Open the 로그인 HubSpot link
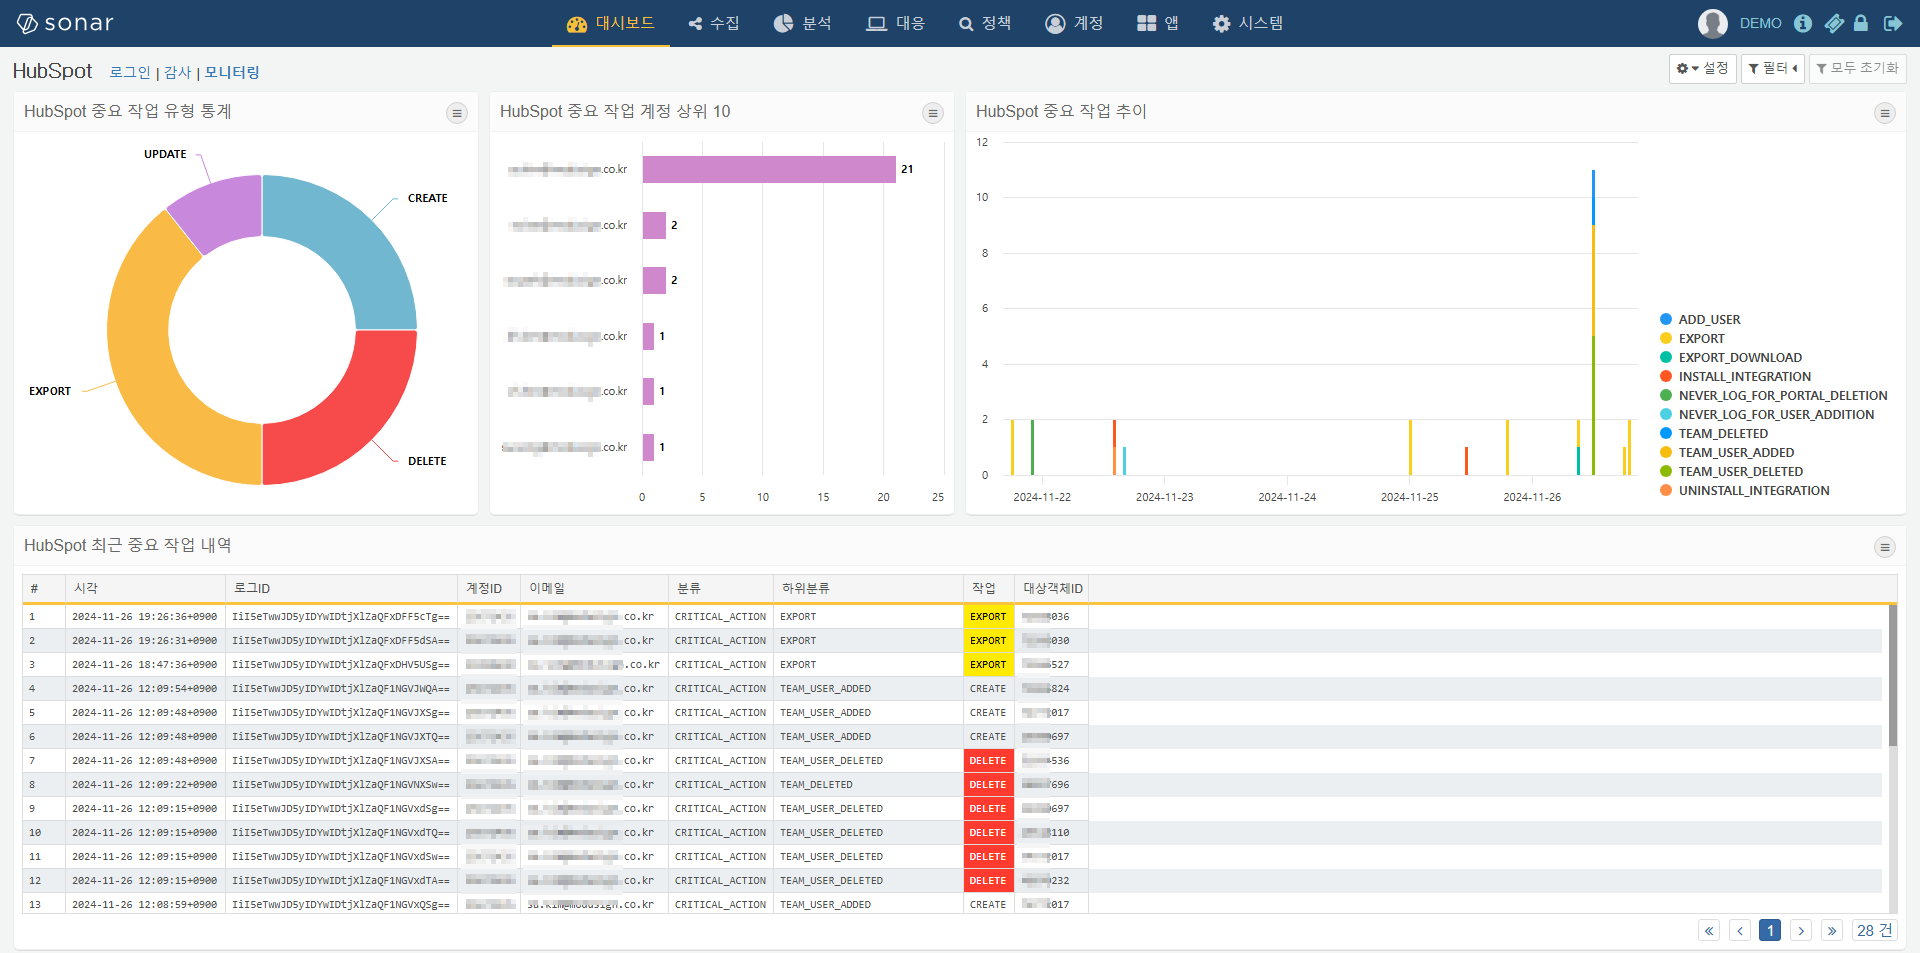This screenshot has height=953, width=1920. tap(130, 72)
